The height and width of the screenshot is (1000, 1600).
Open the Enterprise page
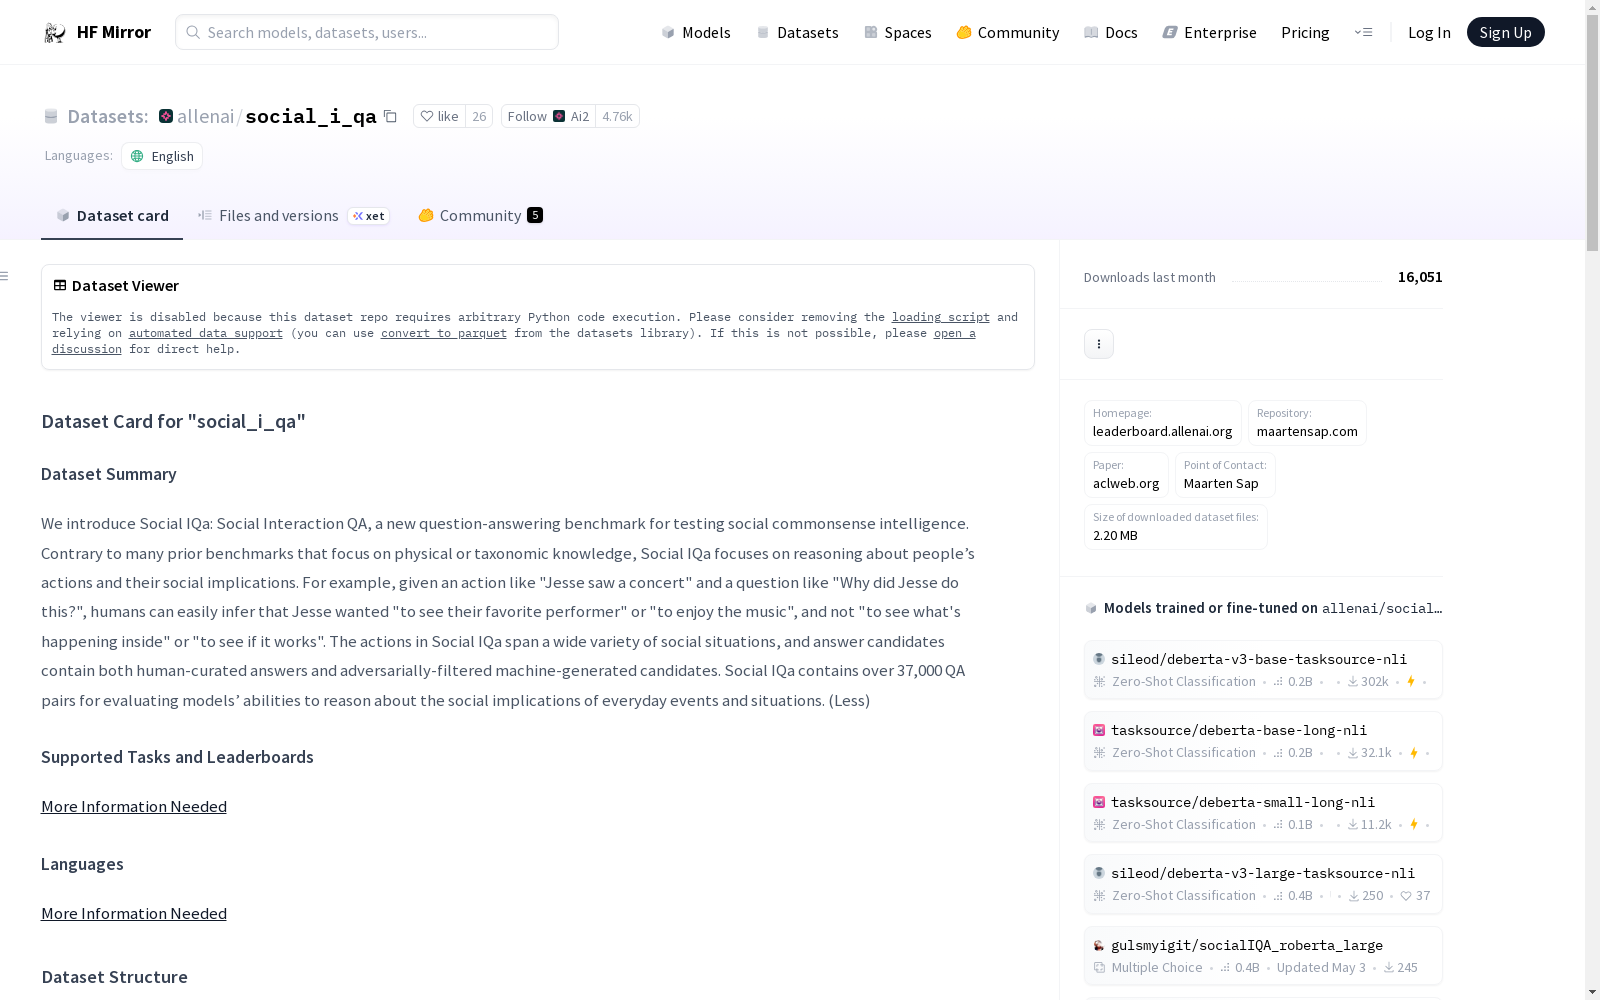(1209, 32)
